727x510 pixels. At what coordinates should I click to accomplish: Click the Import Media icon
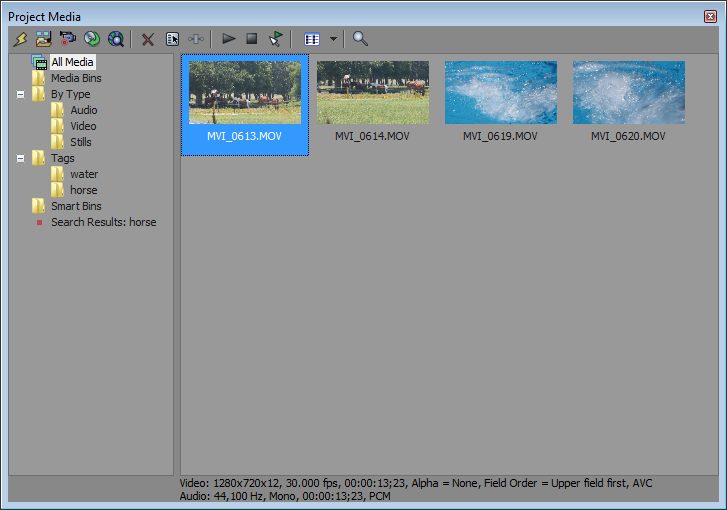pyautogui.click(x=44, y=39)
